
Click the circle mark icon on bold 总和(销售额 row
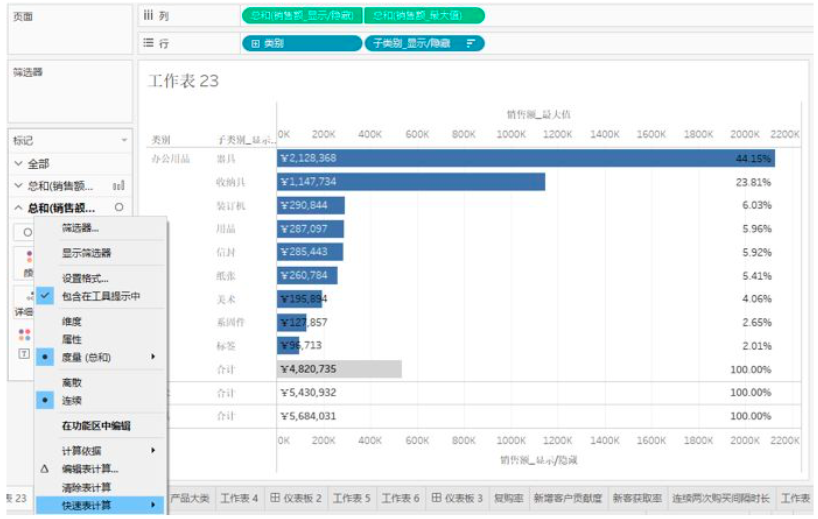click(119, 207)
